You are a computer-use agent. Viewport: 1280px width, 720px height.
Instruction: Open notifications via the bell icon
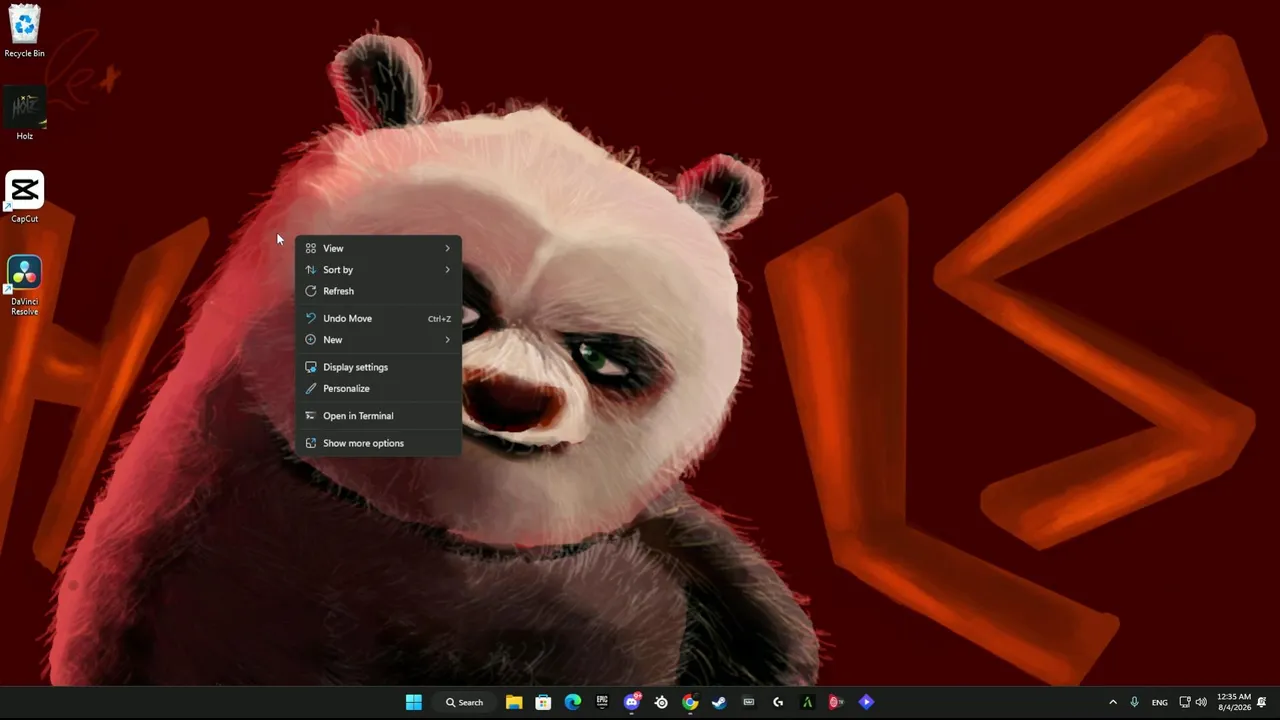click(1262, 702)
